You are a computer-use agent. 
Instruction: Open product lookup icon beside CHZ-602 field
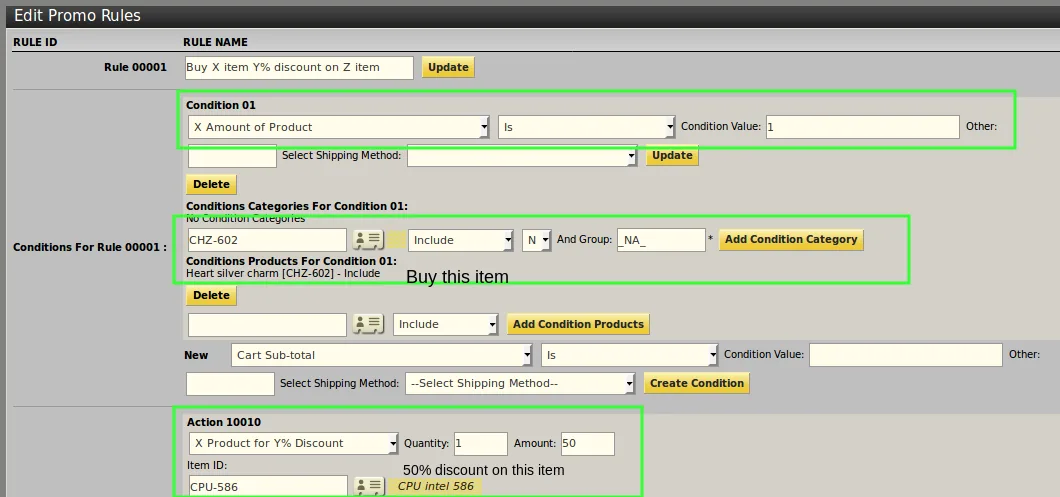[368, 239]
